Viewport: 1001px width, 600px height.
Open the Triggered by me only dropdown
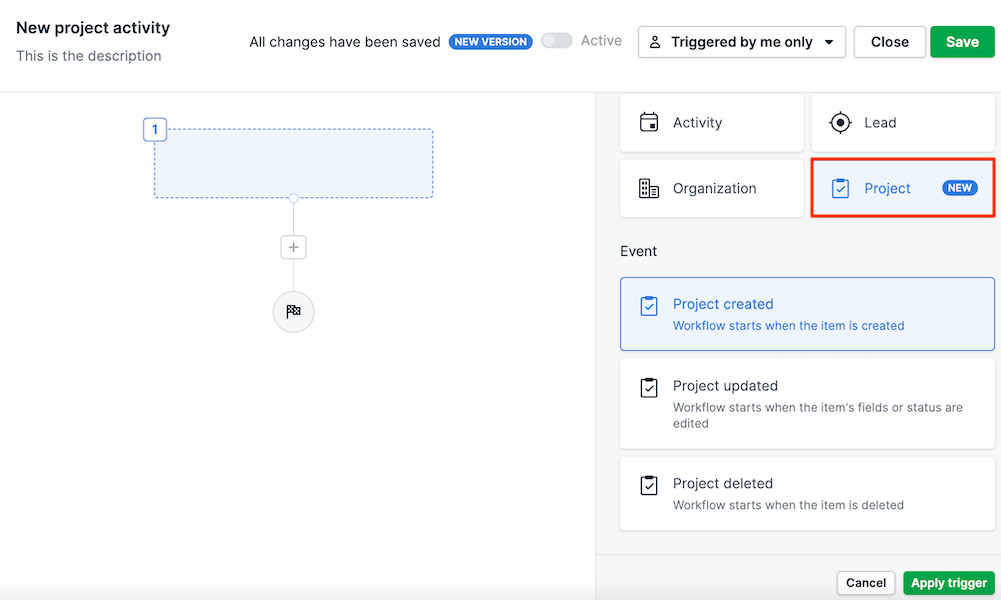click(x=741, y=41)
